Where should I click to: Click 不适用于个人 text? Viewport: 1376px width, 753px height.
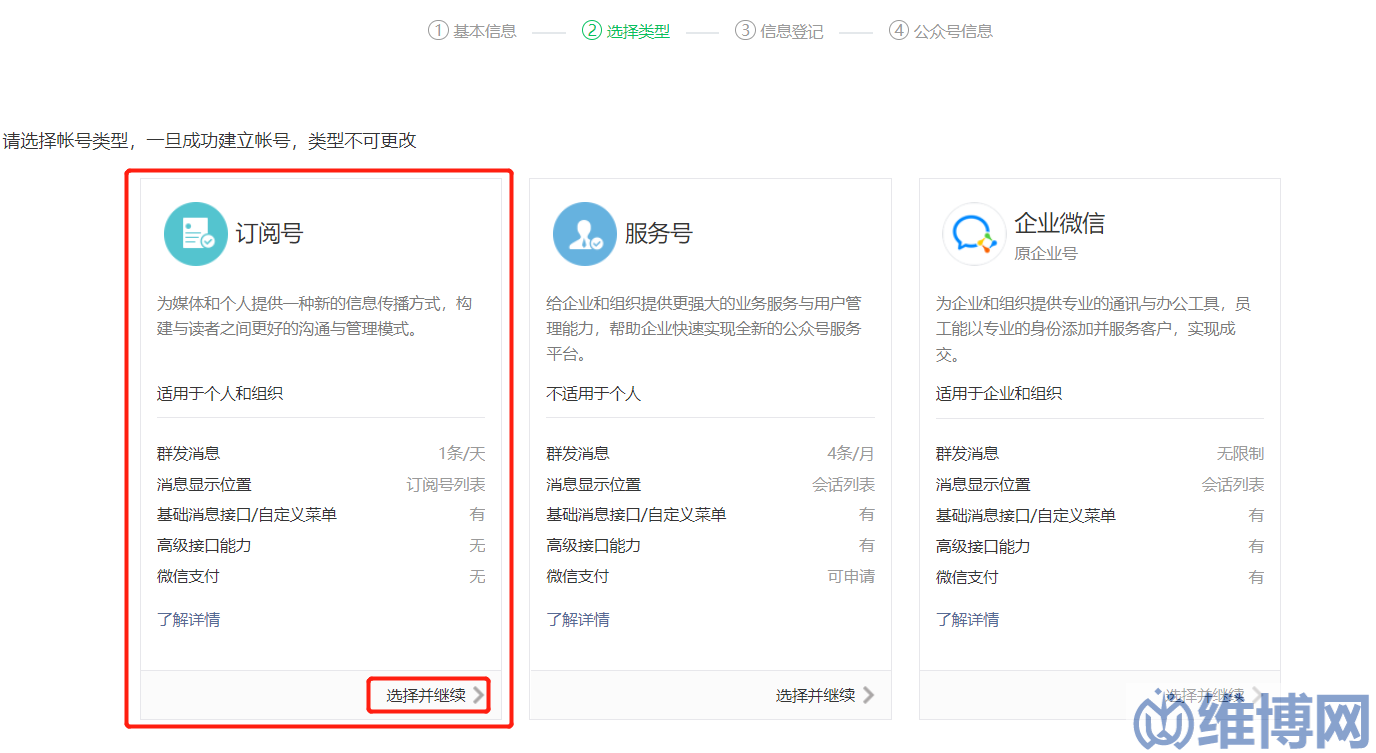(x=593, y=394)
